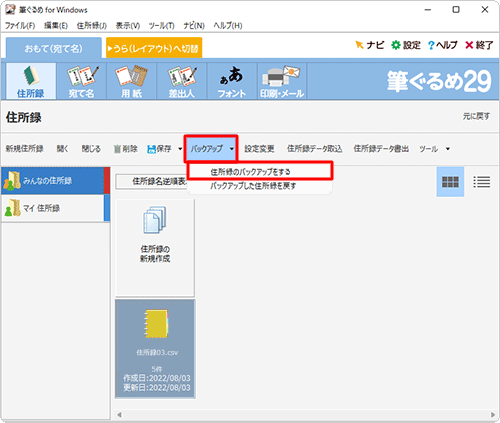Screen dimensions: 500x423
Task: Open 住所録(J) menu
Action: (x=92, y=26)
